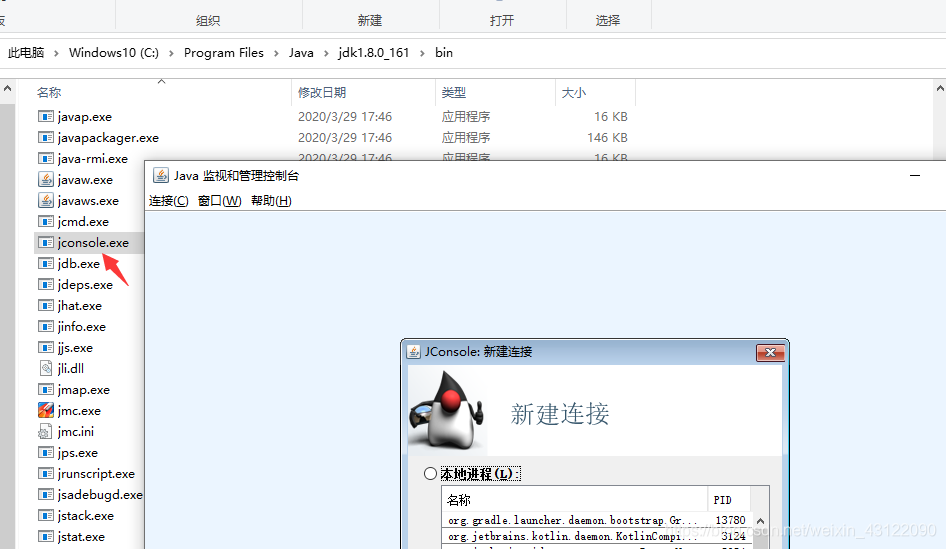The image size is (946, 549).
Task: Click the 146 KB size cell
Action: click(x=608, y=138)
